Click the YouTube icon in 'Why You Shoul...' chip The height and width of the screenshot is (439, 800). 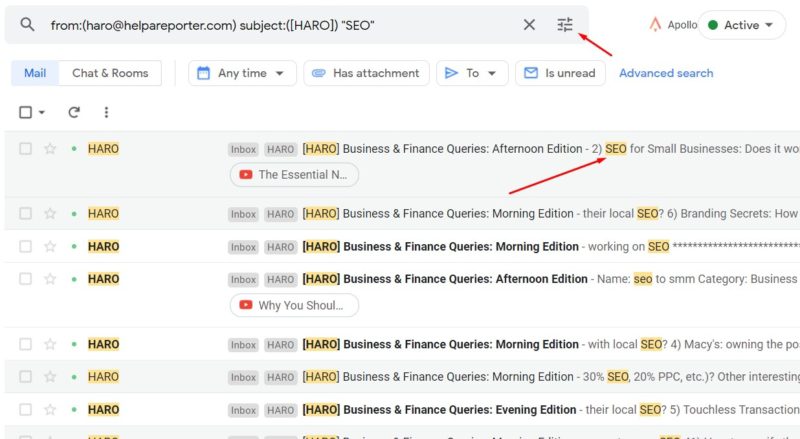(x=246, y=305)
